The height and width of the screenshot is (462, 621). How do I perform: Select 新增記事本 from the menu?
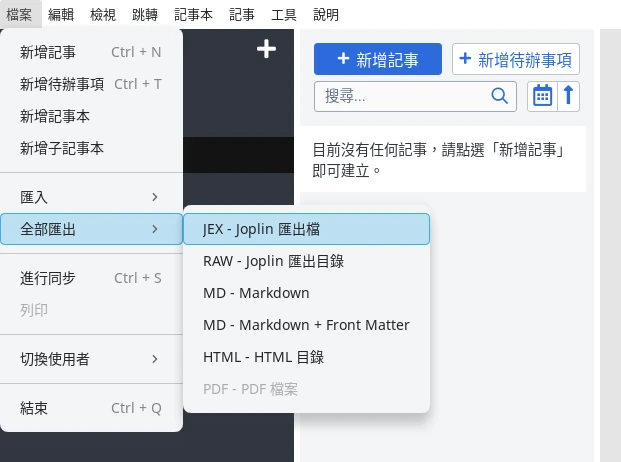[54, 116]
